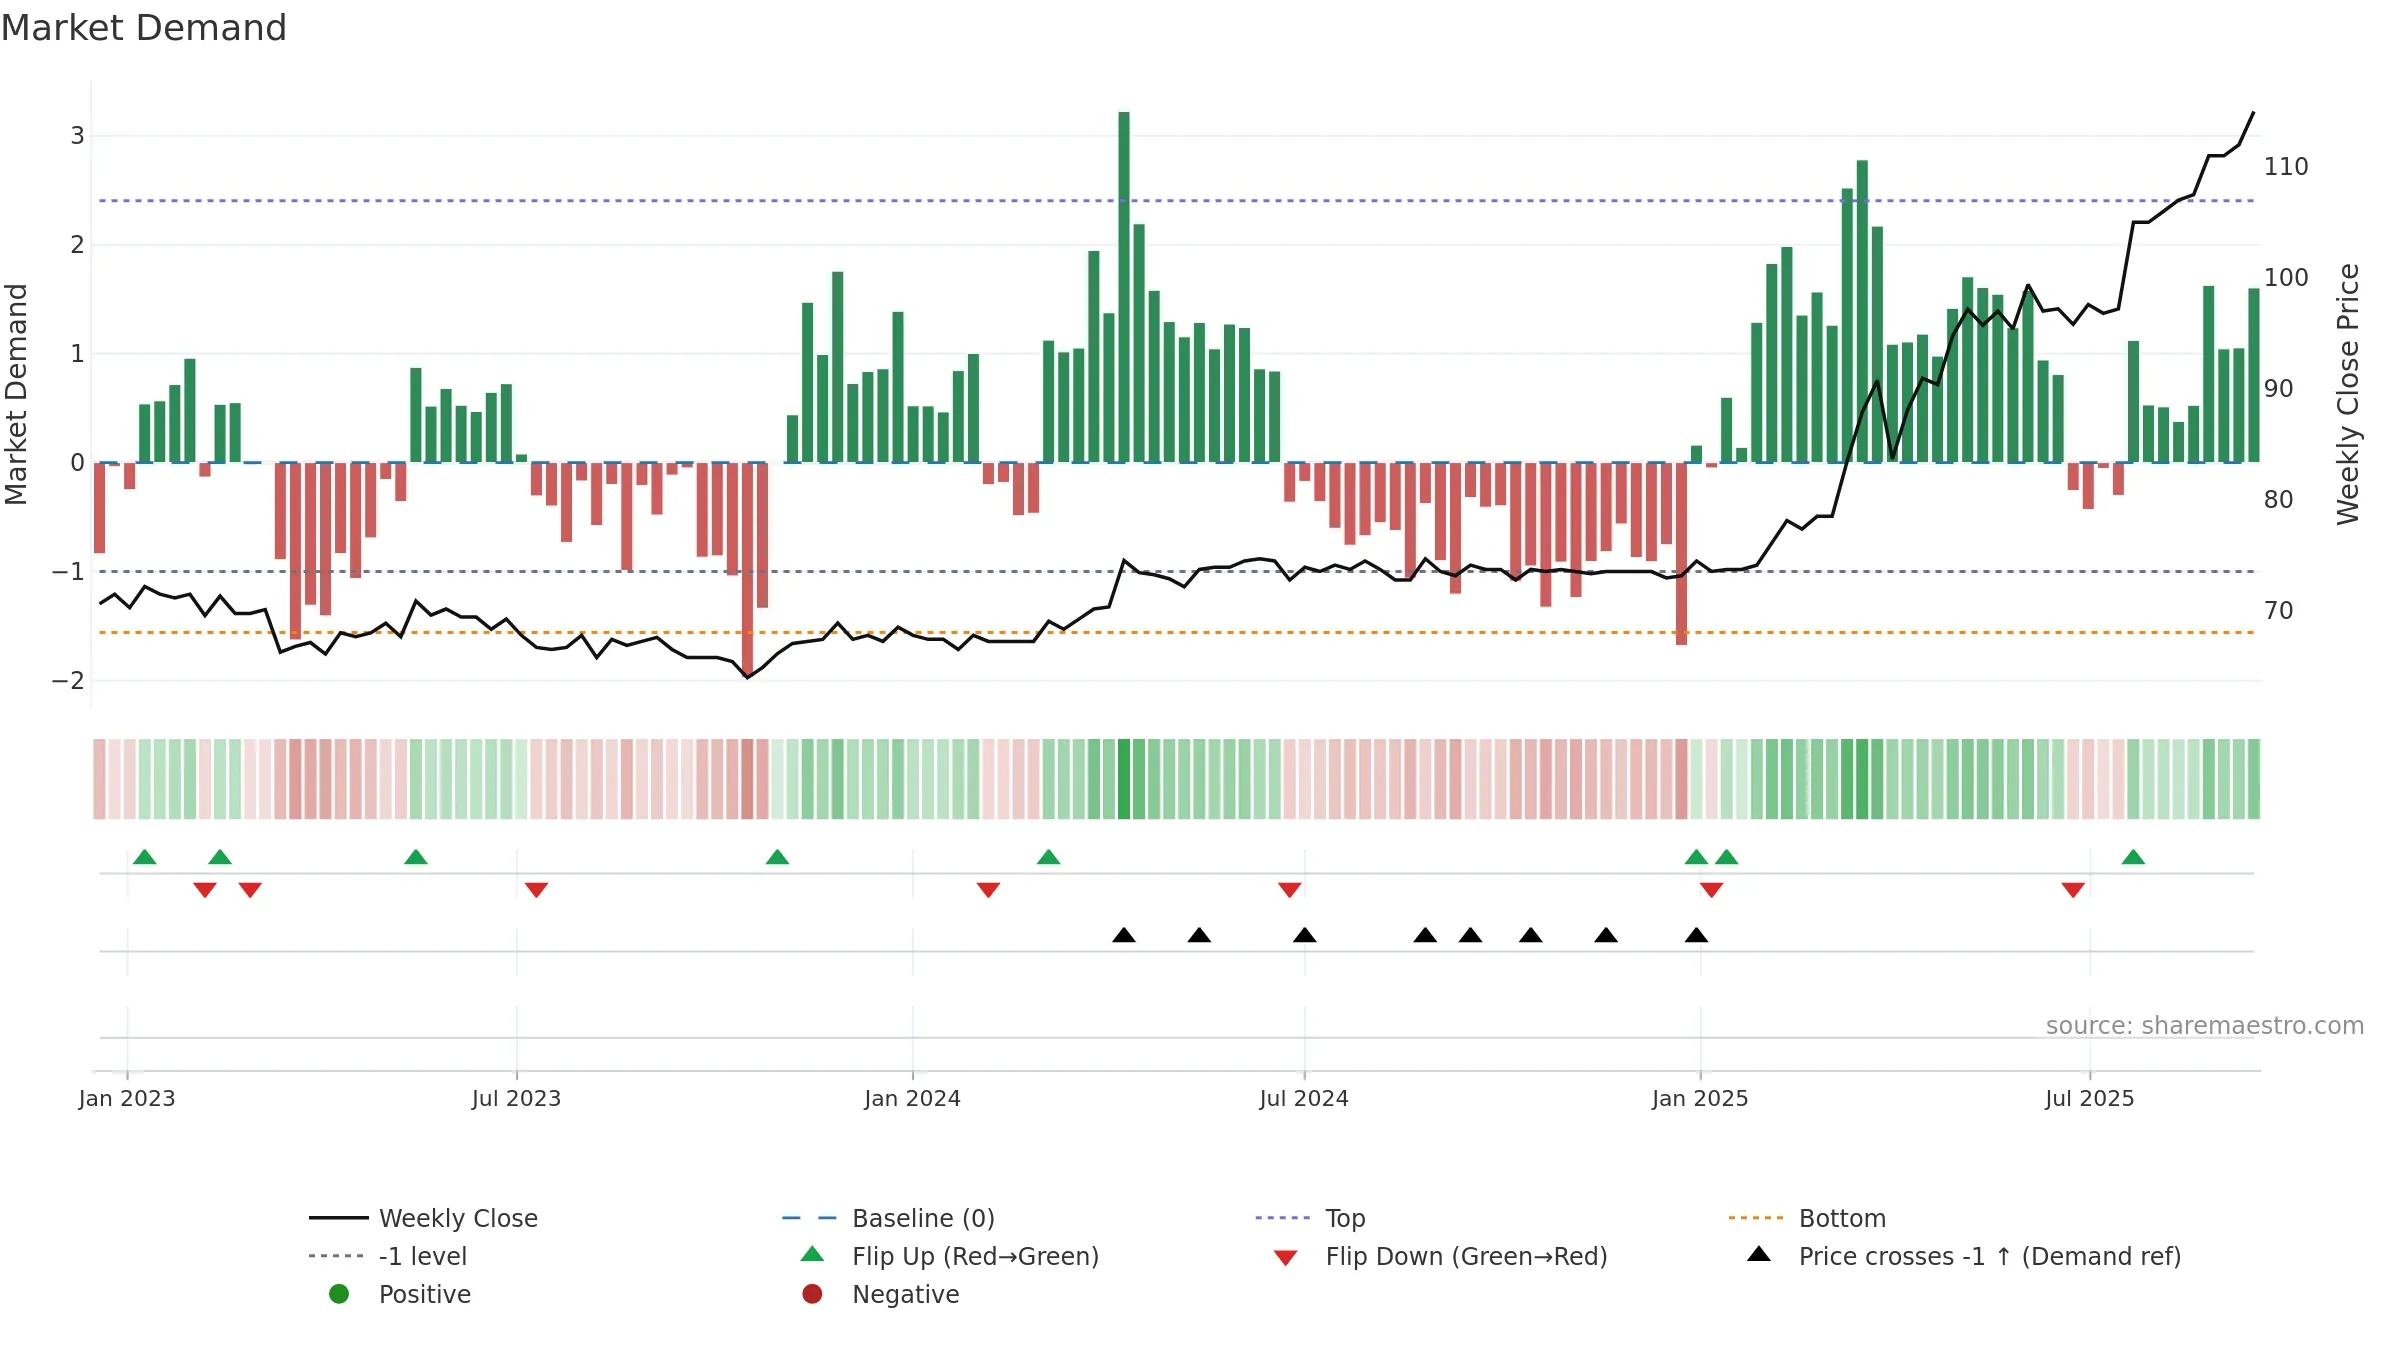Click the −2 tick on the demand axis
This screenshot has width=2400, height=1350.
point(69,680)
